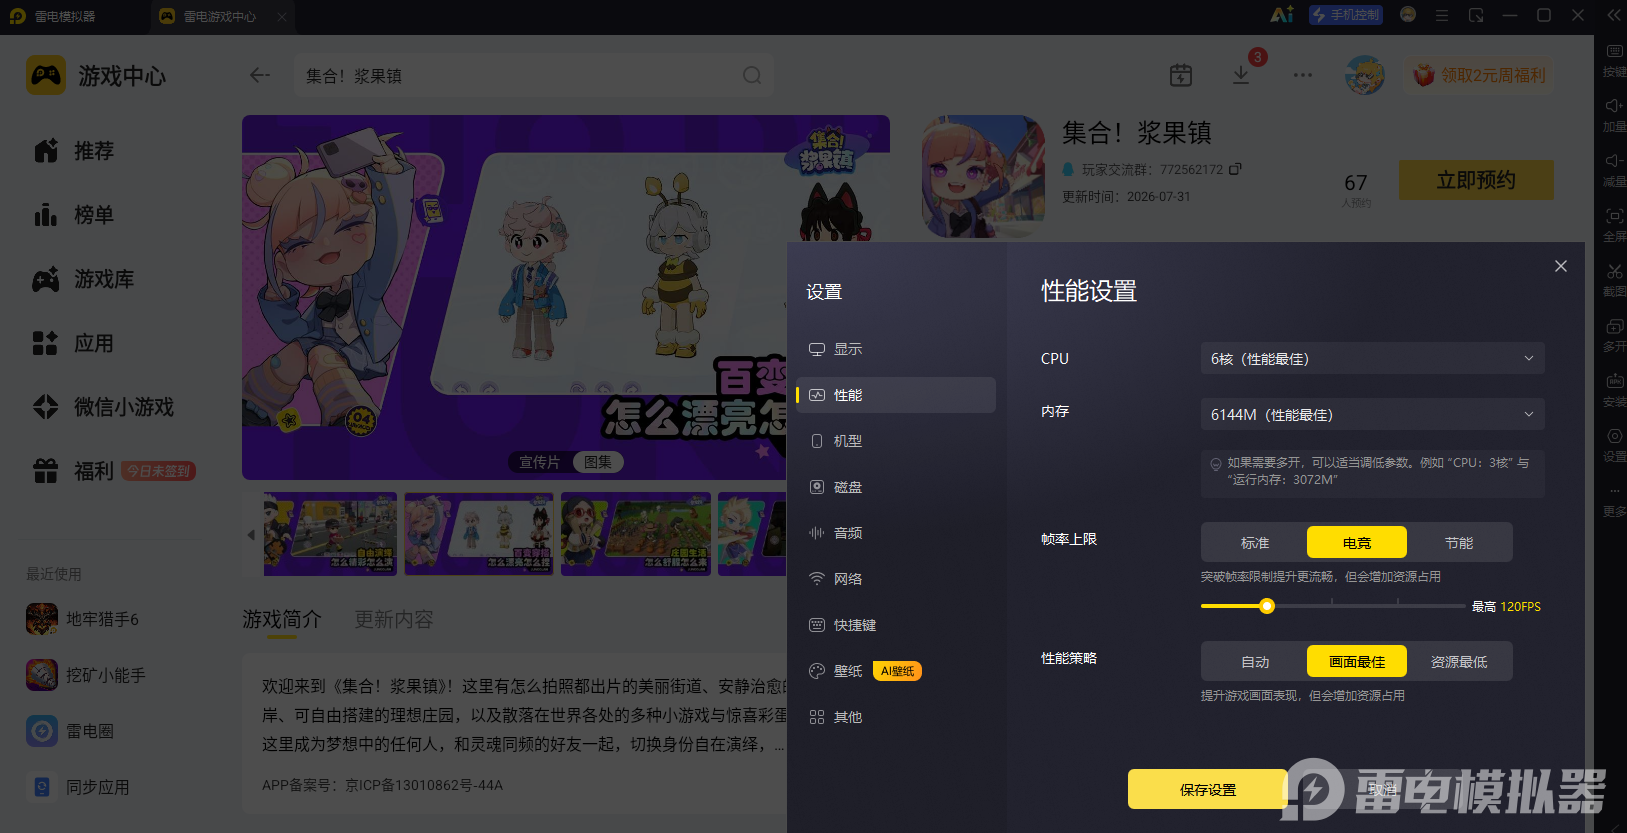
Task: Open 设置 settings in right toolbar
Action: pos(1614,445)
